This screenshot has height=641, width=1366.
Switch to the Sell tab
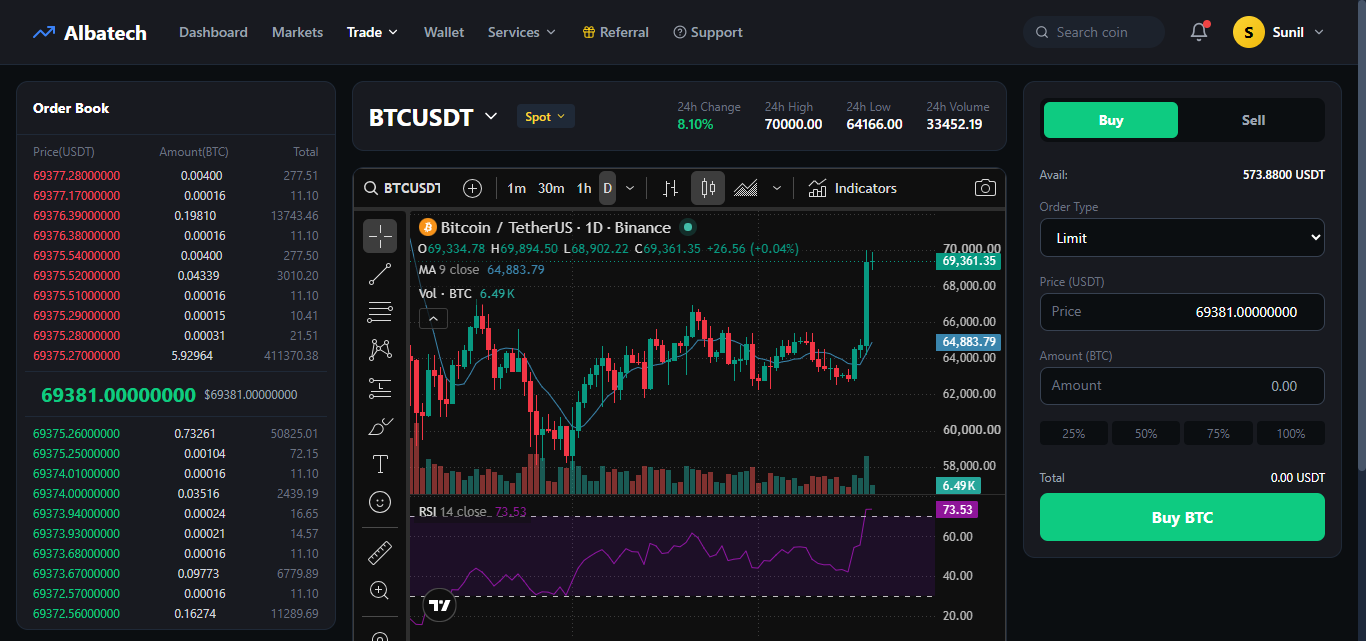point(1253,120)
